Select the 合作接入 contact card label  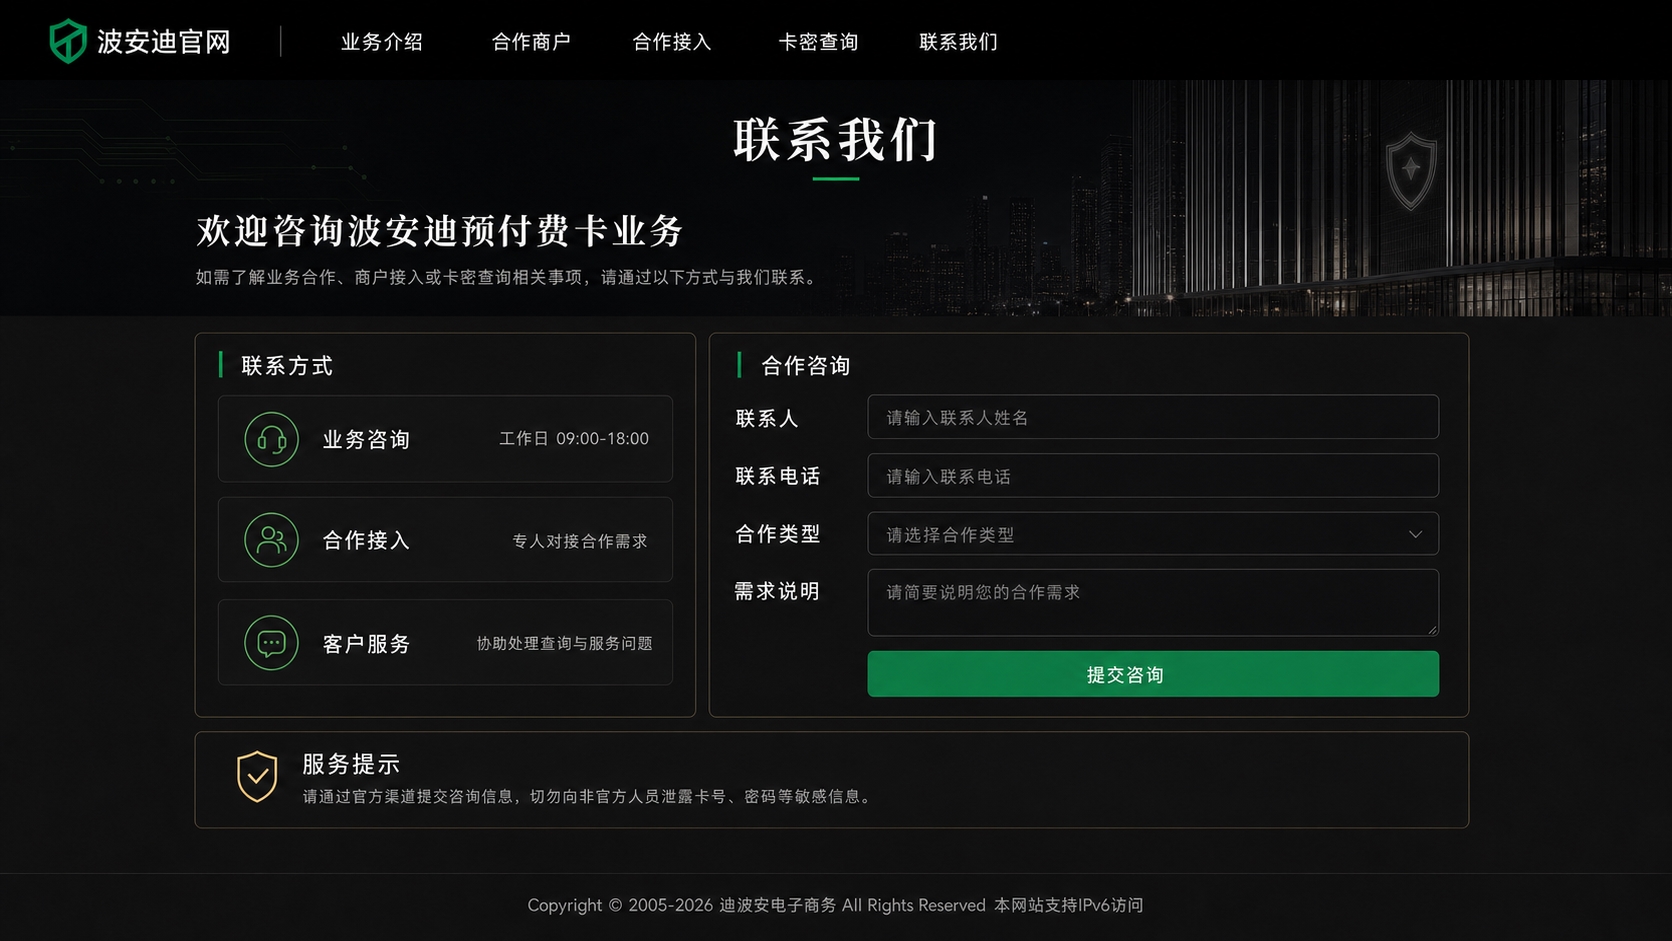pyautogui.click(x=366, y=540)
